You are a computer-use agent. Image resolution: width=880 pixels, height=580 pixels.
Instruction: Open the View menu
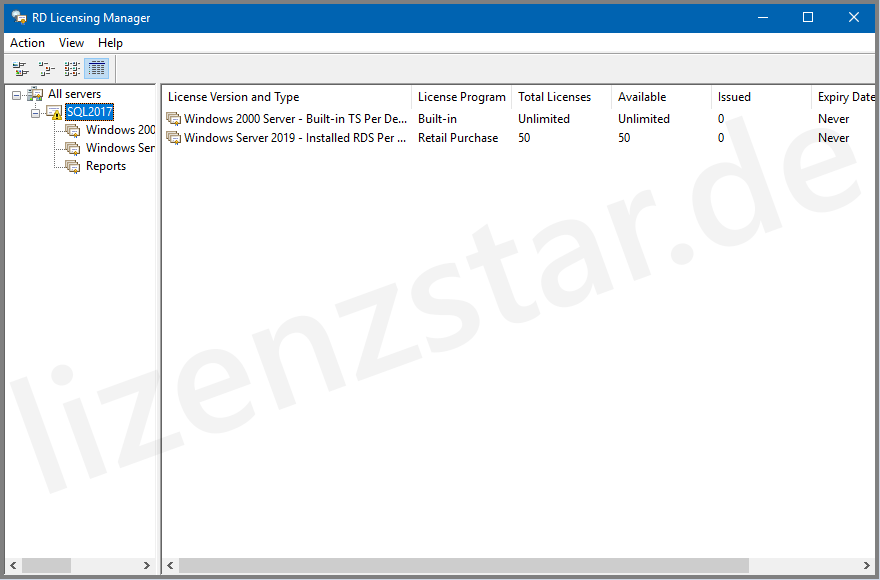click(71, 43)
